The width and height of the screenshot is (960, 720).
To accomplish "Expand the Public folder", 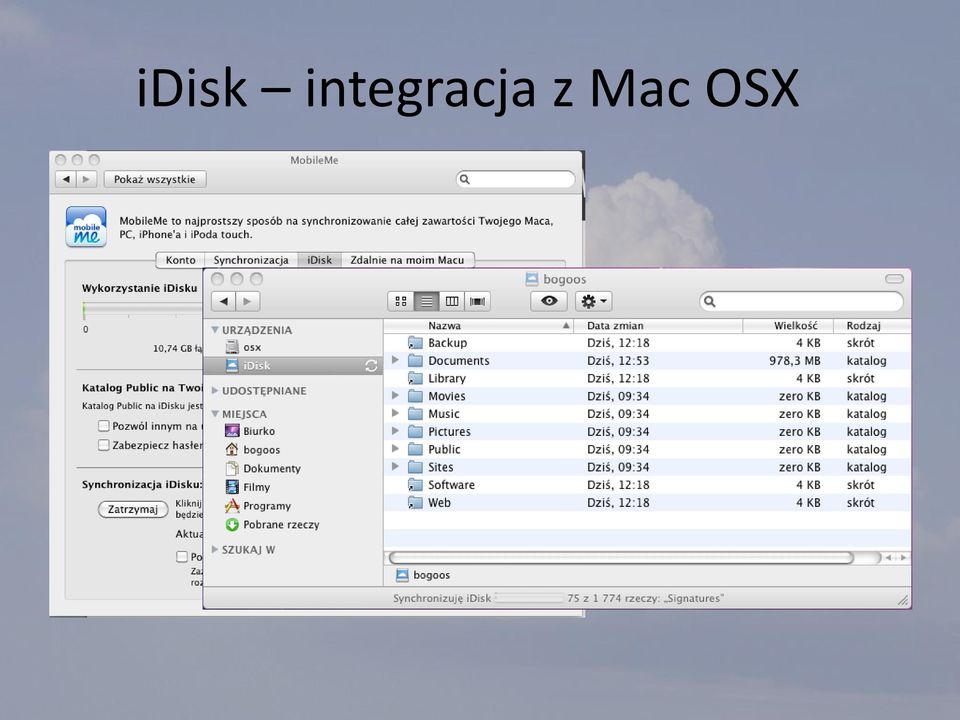I will (x=396, y=449).
